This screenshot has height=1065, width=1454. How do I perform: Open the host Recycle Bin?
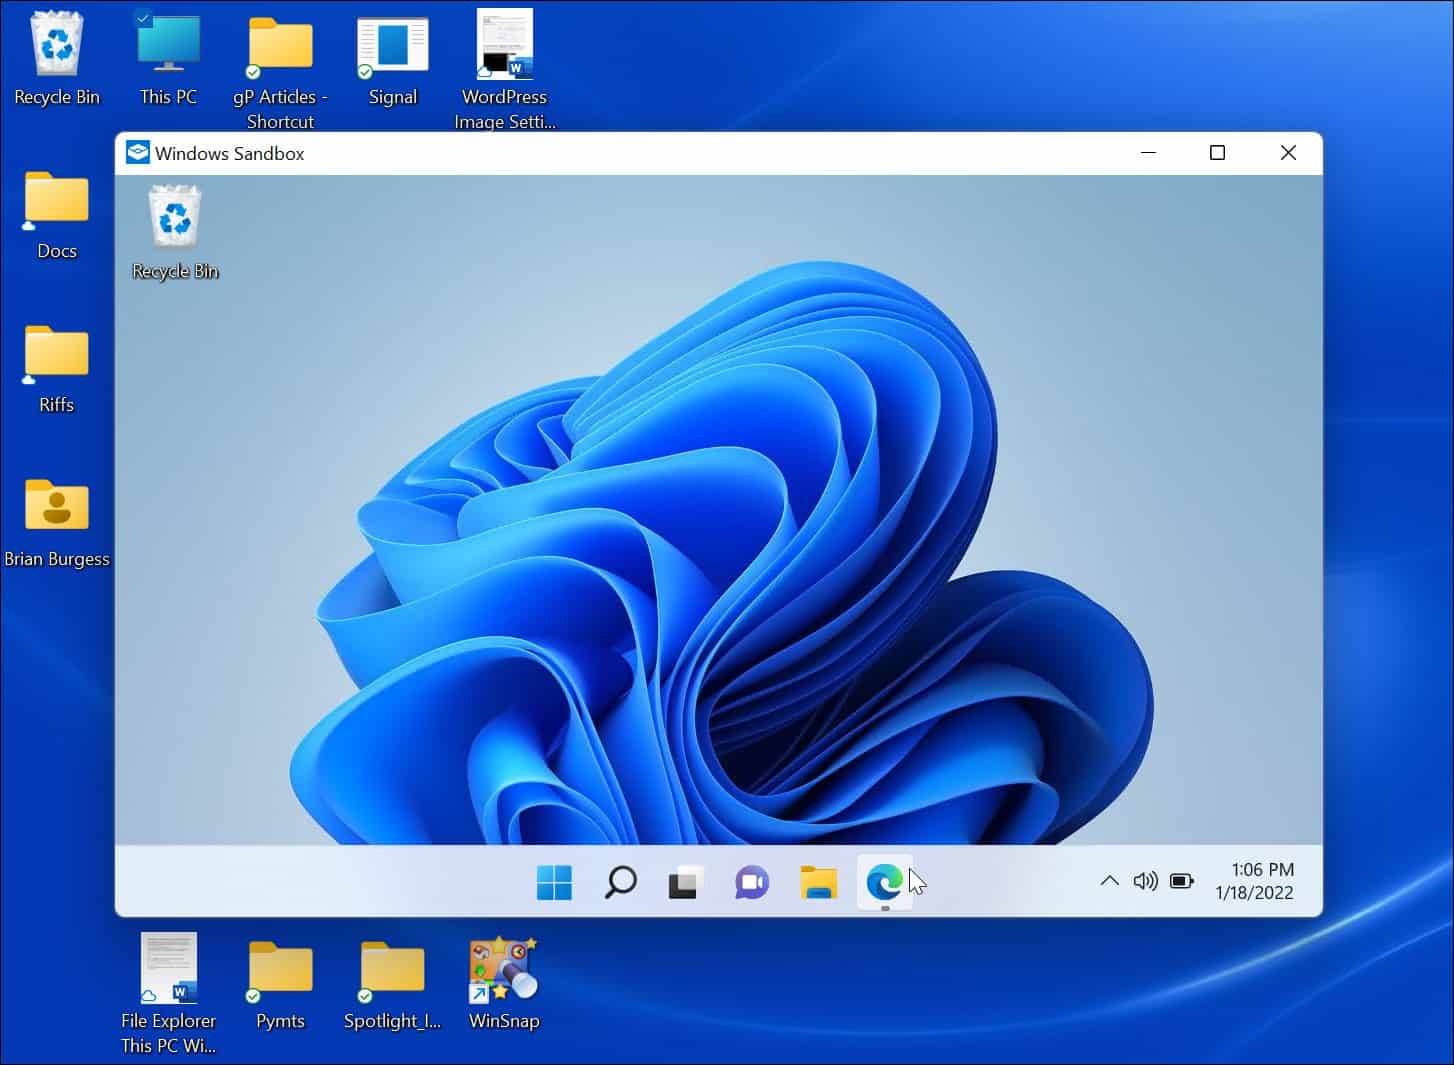coord(56,44)
